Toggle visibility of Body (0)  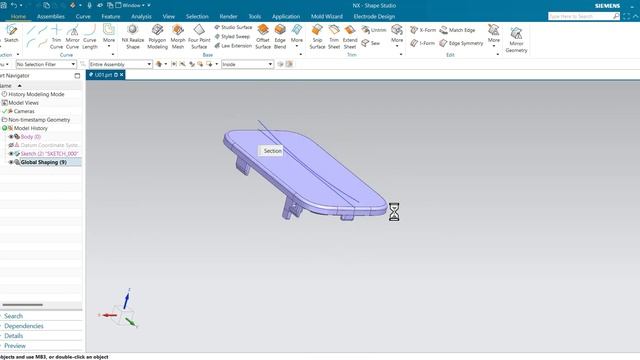click(11, 137)
